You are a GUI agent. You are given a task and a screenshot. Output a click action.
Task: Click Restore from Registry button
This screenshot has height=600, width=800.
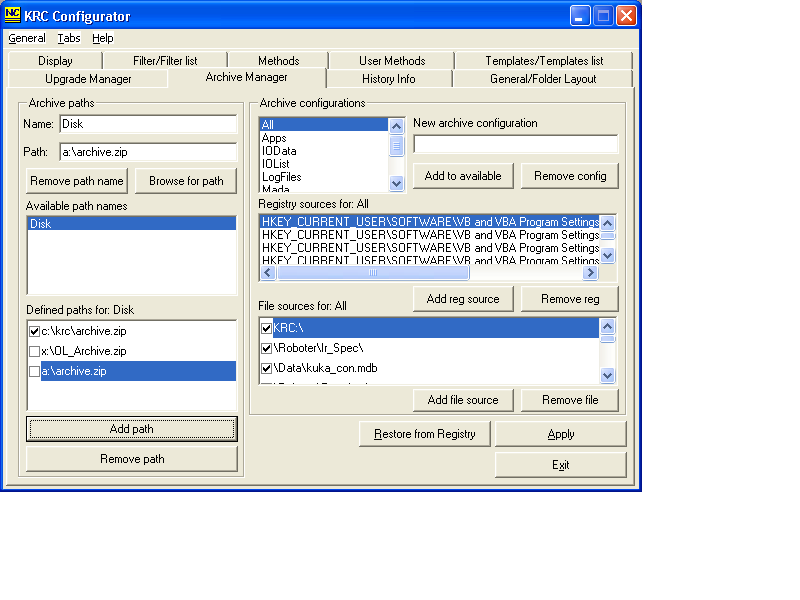[x=425, y=434]
